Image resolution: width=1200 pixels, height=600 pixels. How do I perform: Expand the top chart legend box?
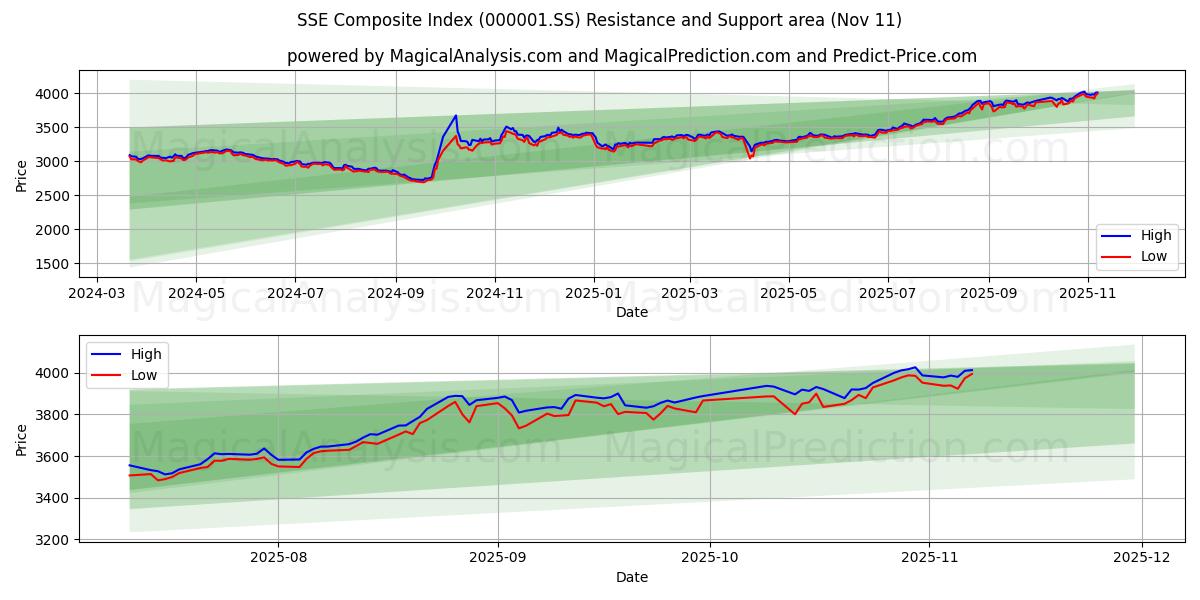tap(1136, 245)
